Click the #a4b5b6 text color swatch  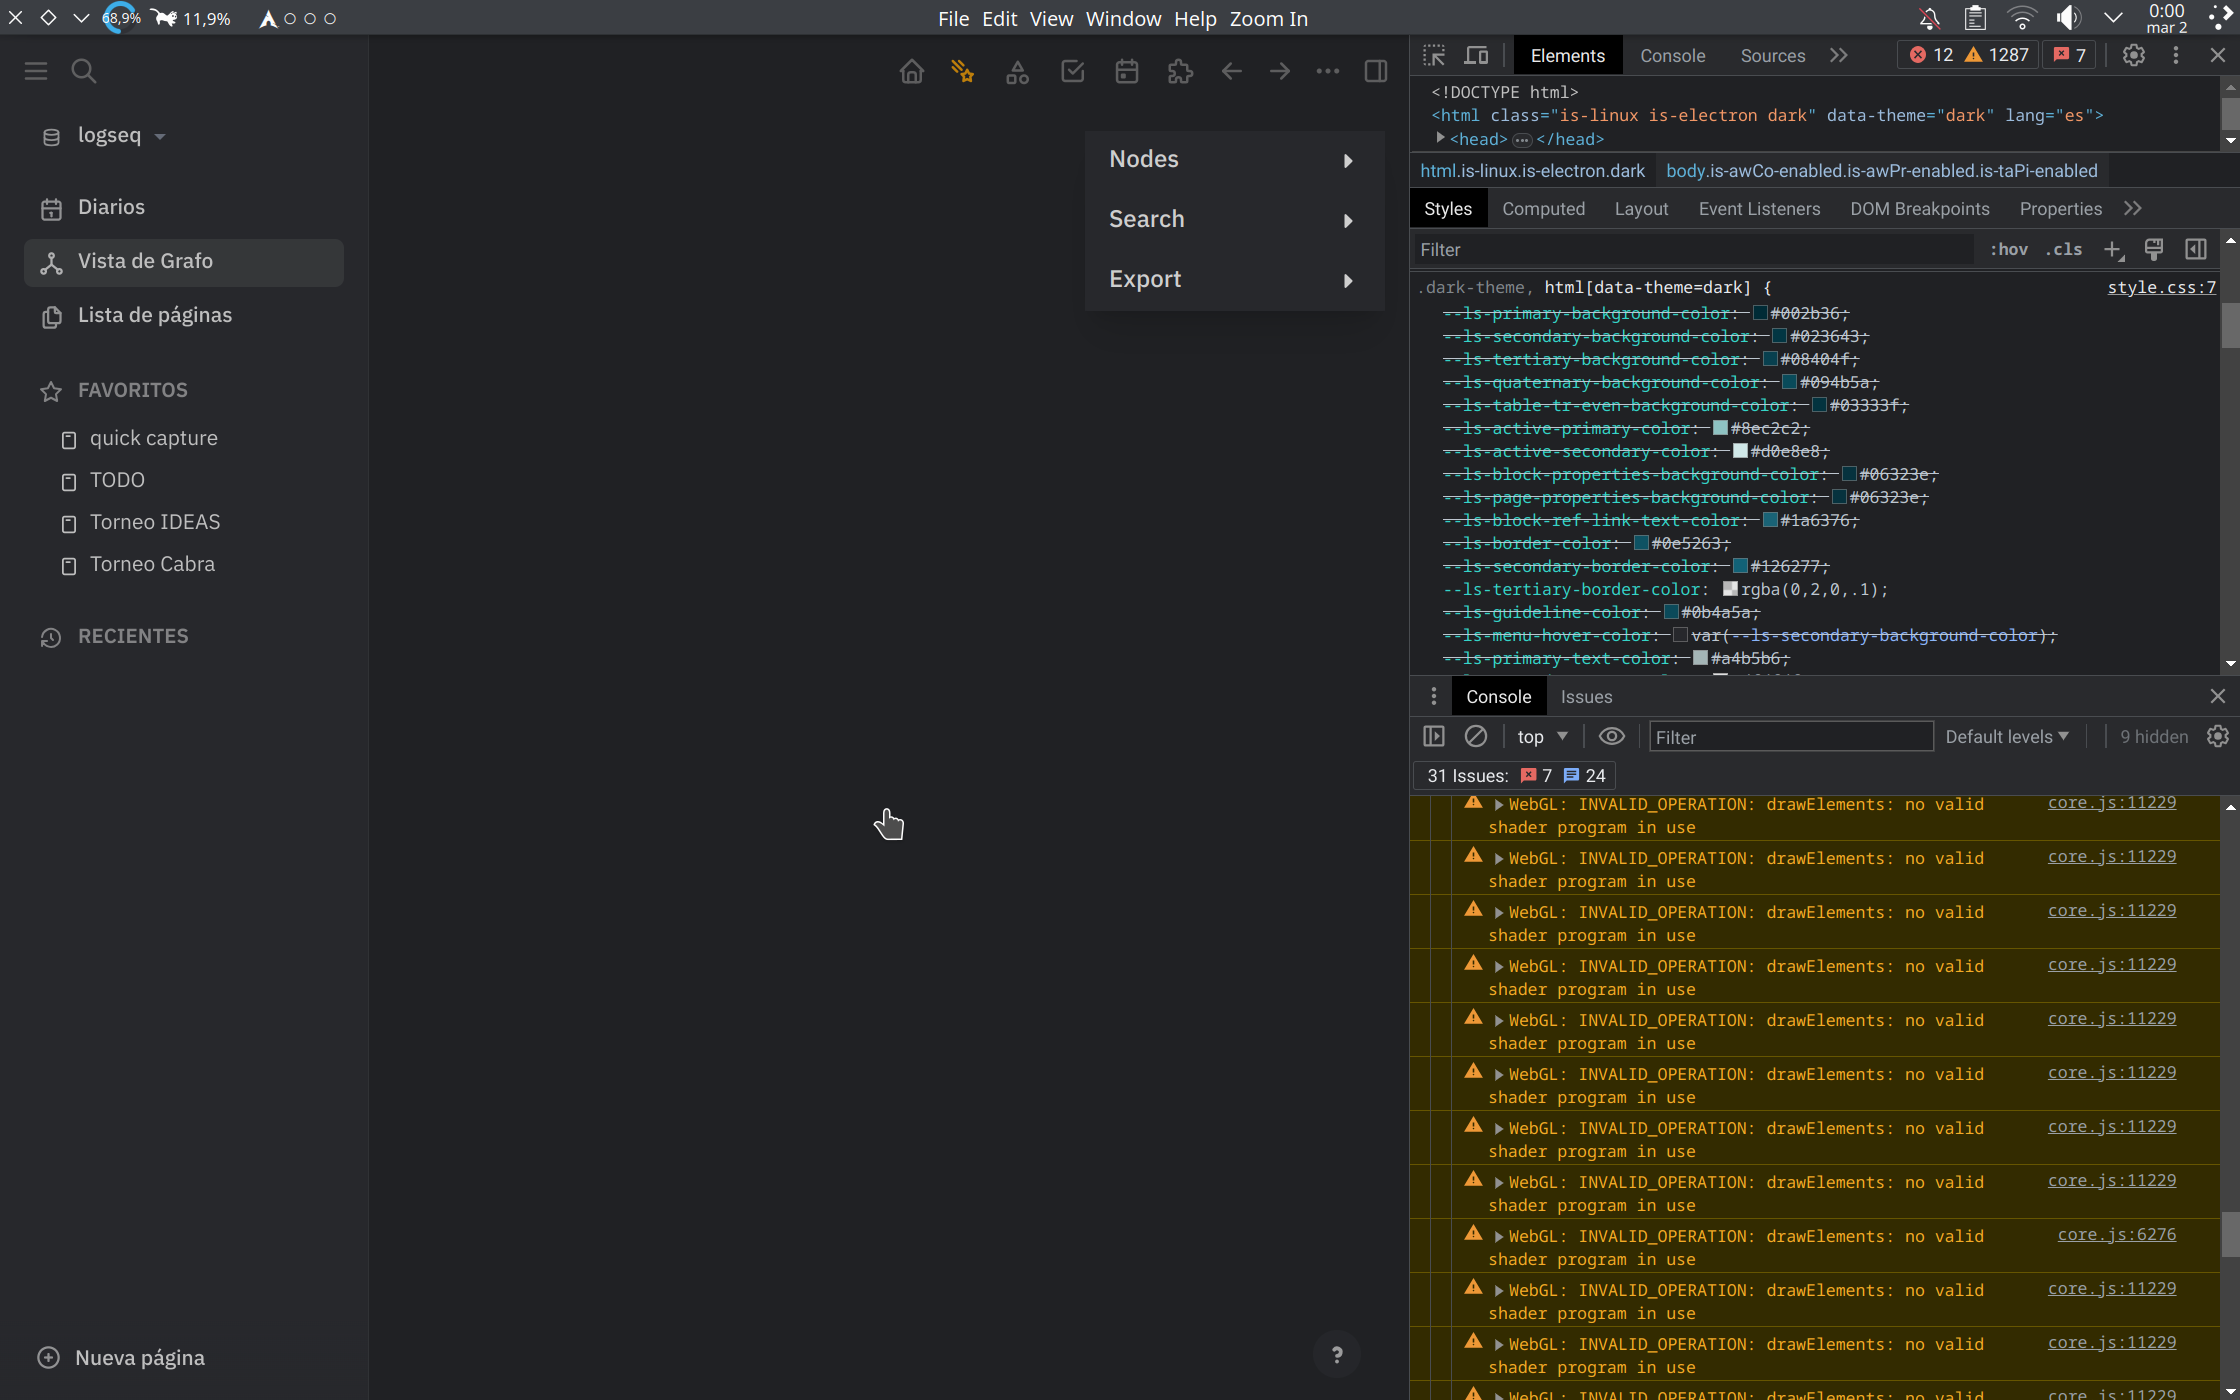(1700, 658)
